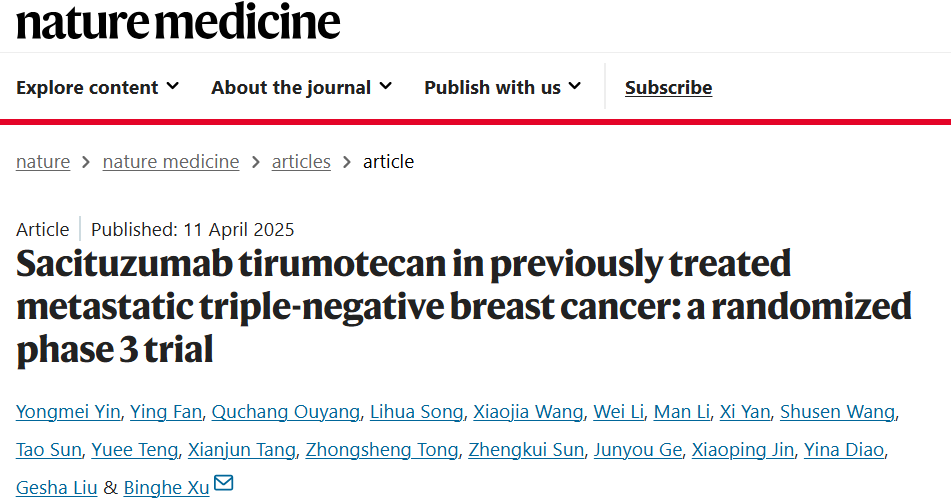The image size is (951, 504).
Task: Open author Zhongsheng Tong's link
Action: tap(382, 450)
